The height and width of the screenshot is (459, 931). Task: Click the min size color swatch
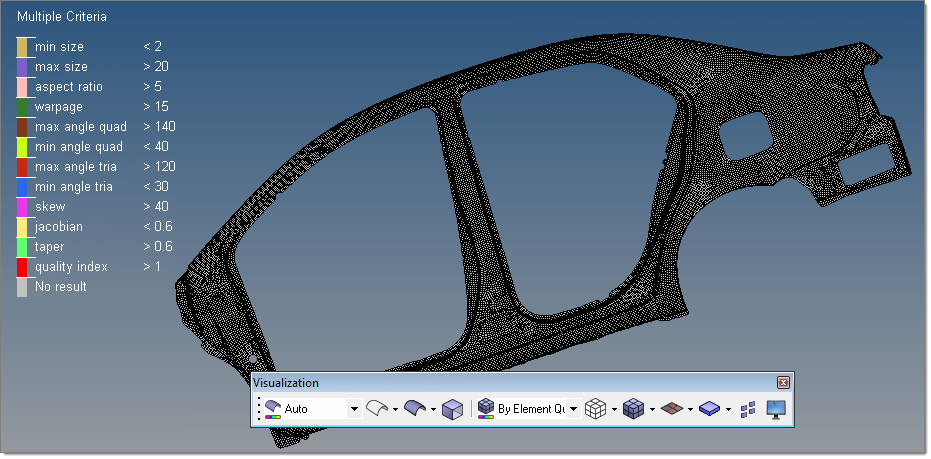click(22, 47)
